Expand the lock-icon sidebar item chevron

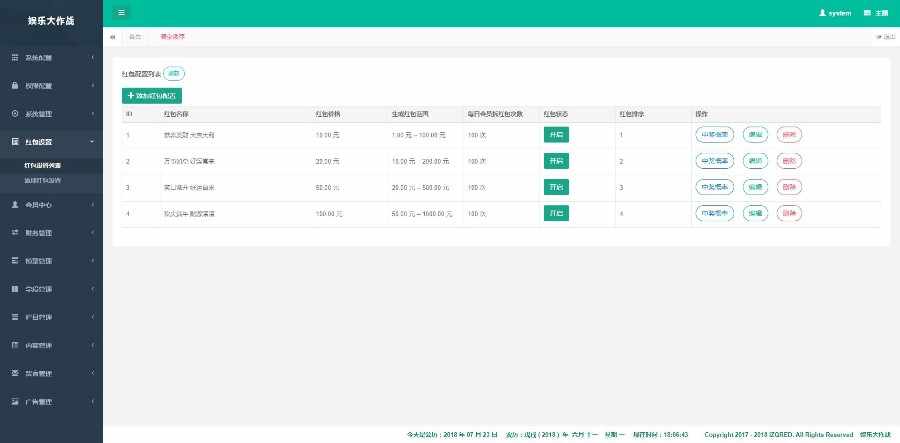[x=92, y=86]
